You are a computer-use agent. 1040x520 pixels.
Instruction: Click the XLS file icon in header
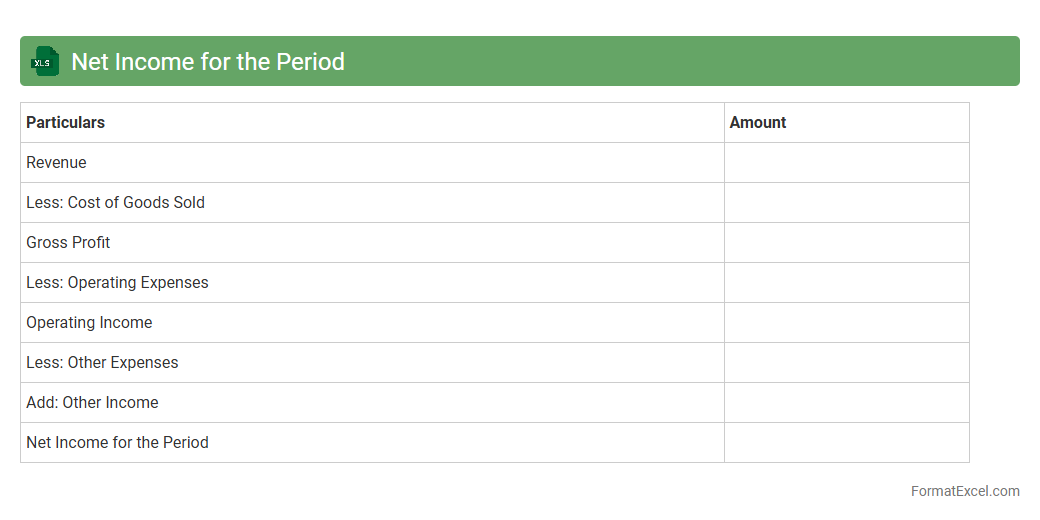[x=45, y=61]
